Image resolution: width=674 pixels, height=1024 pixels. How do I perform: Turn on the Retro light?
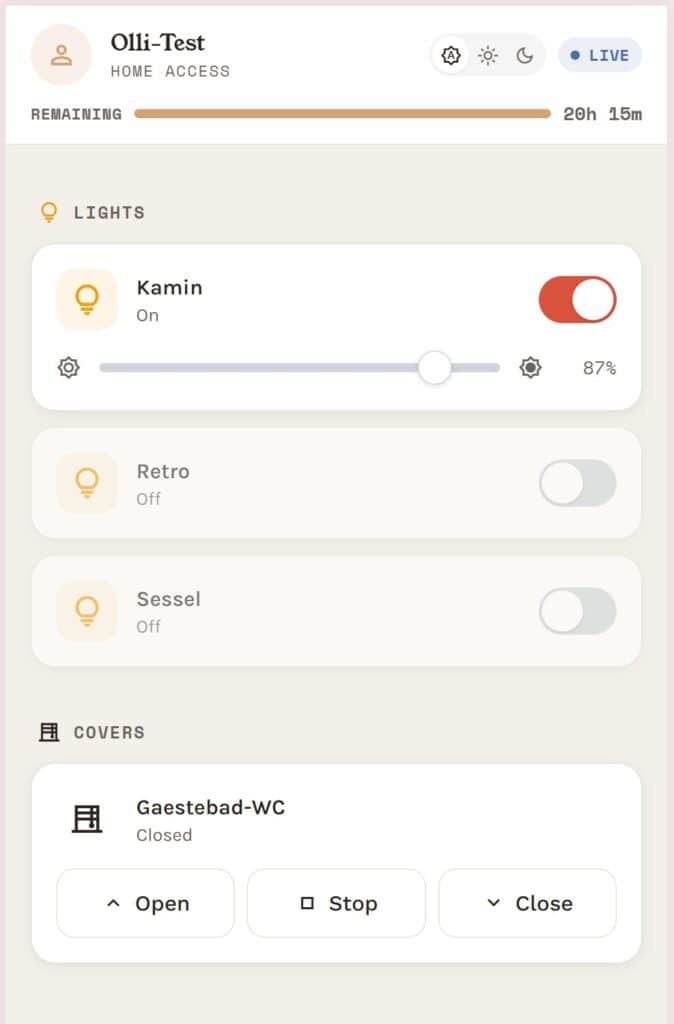[x=578, y=483]
